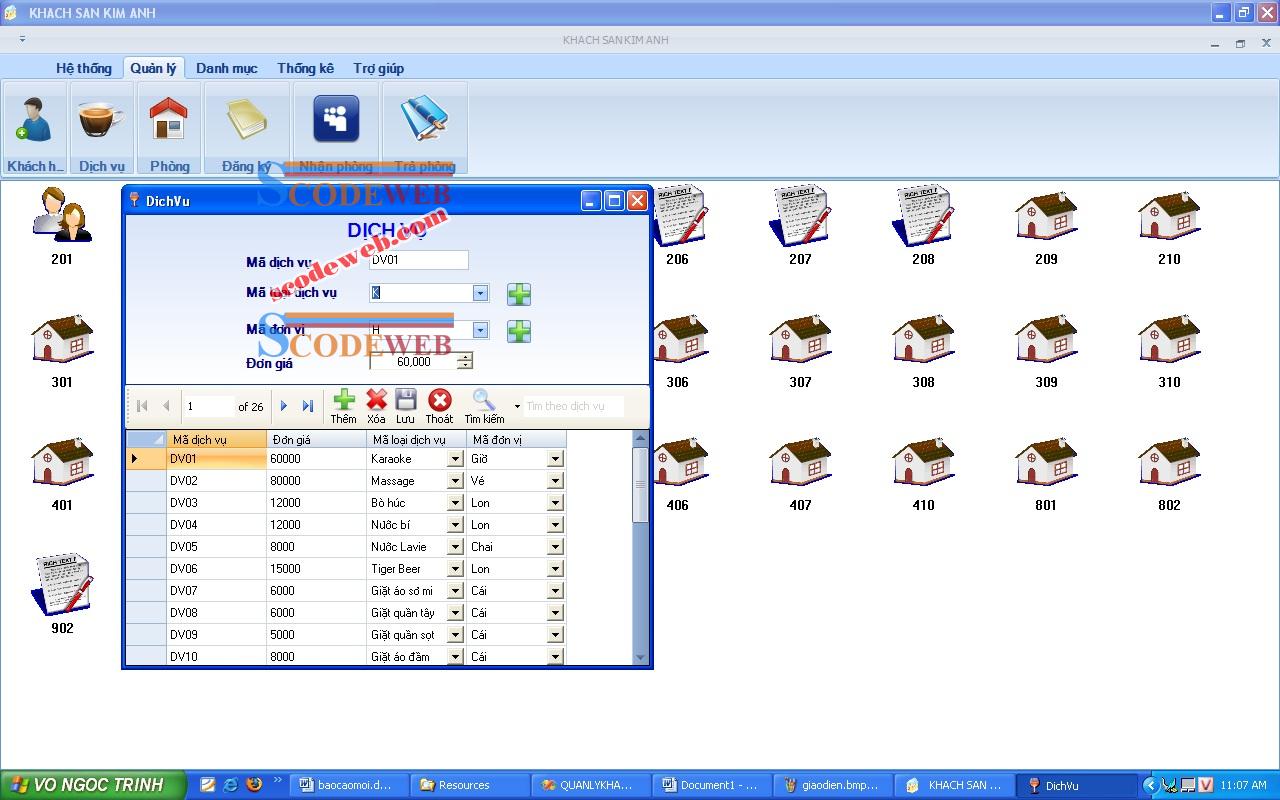Open Karaoke service type dropdown in grid
The width and height of the screenshot is (1280, 800).
pyautogui.click(x=455, y=459)
